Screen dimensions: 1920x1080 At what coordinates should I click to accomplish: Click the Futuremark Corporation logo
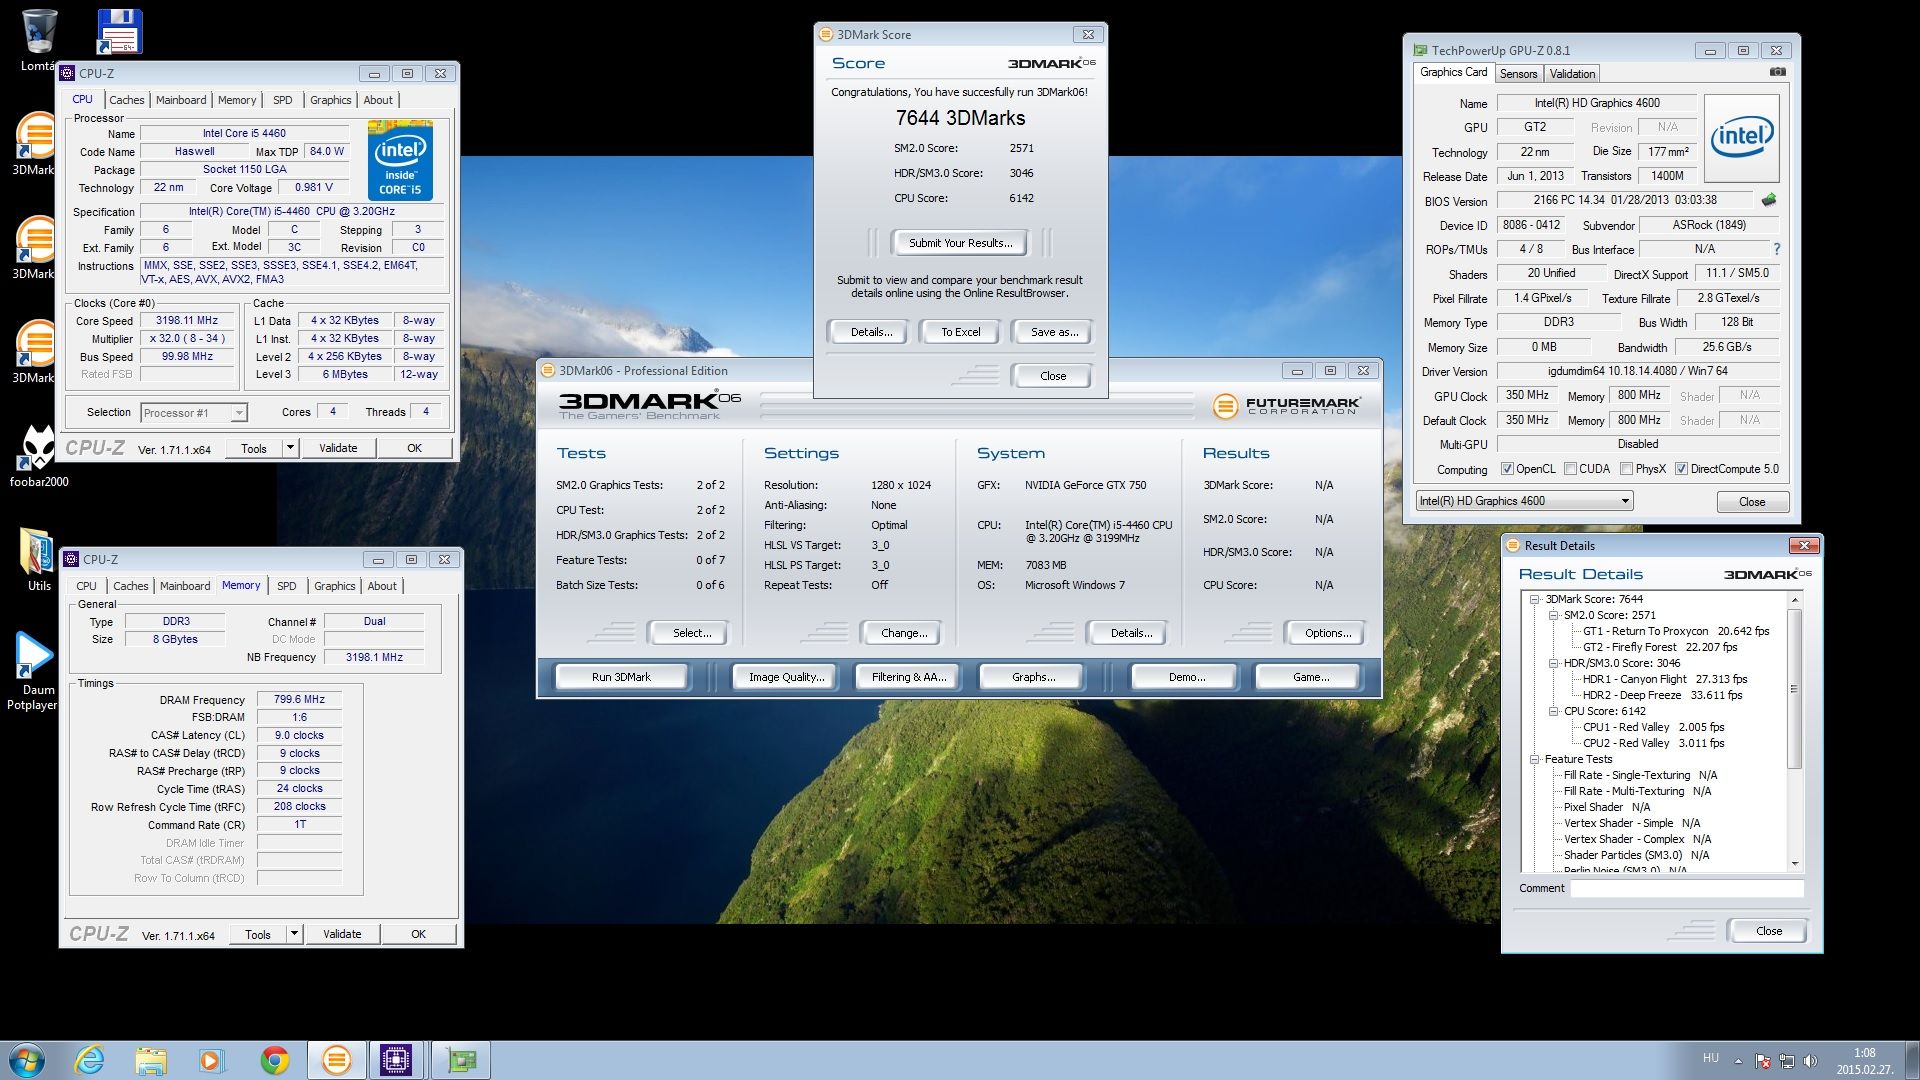pos(1286,405)
